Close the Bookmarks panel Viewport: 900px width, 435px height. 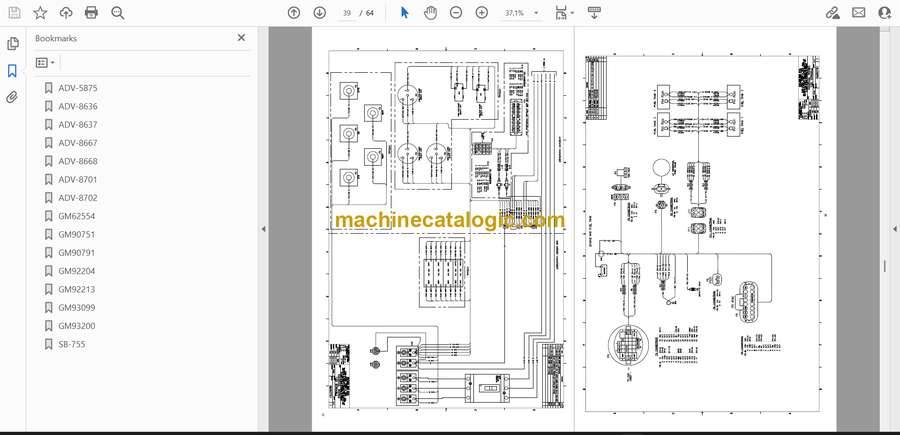pos(241,38)
